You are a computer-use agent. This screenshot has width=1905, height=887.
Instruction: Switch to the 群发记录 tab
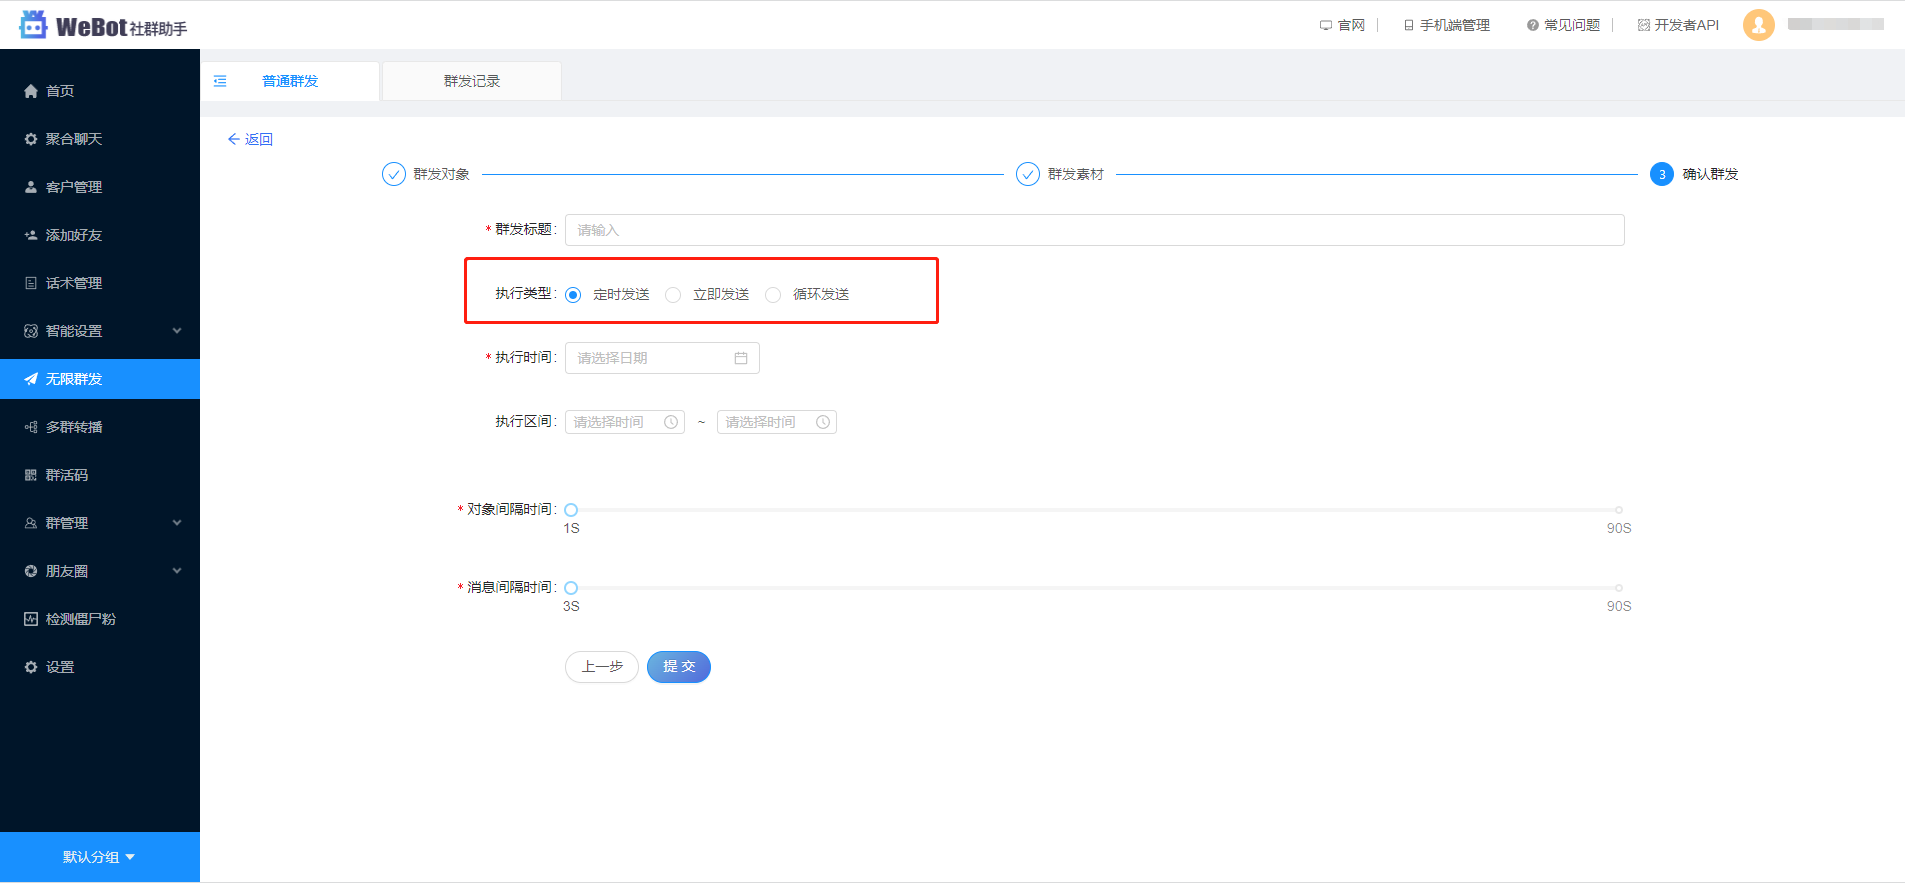472,81
